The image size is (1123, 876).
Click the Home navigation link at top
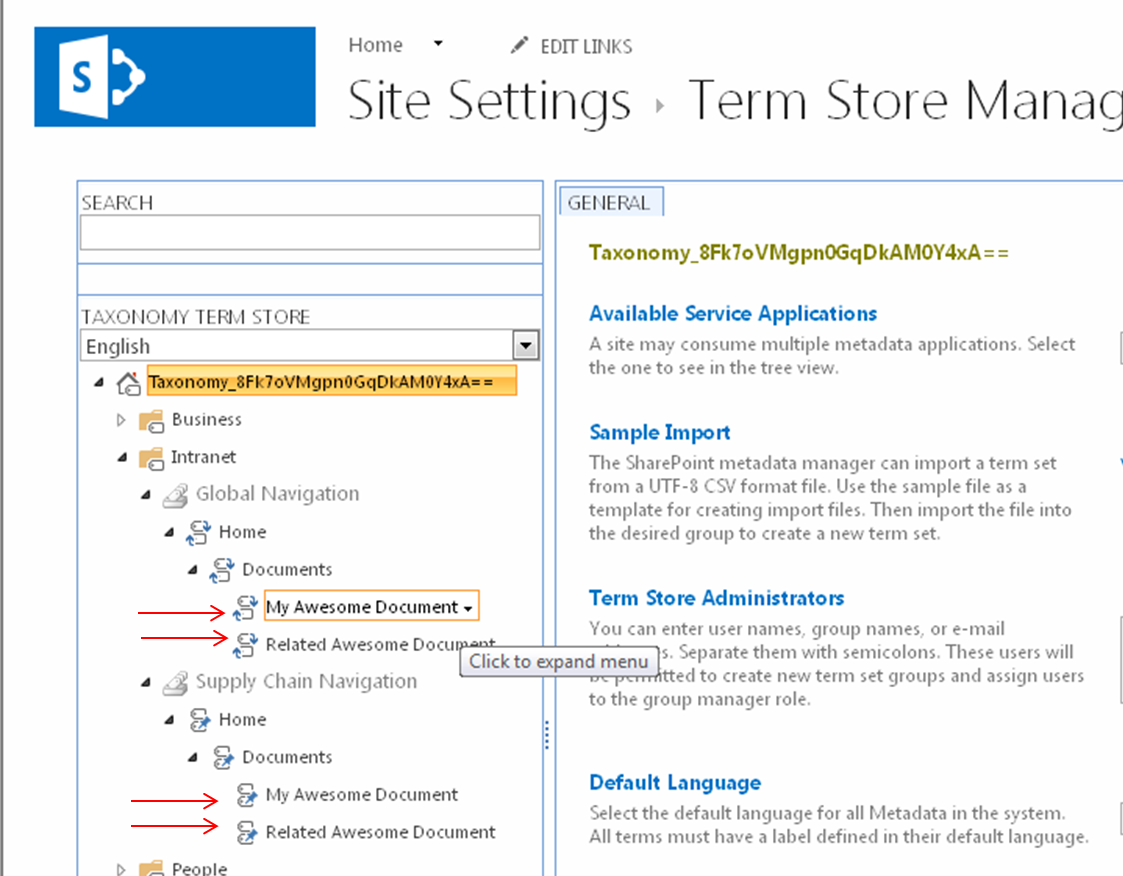(375, 45)
